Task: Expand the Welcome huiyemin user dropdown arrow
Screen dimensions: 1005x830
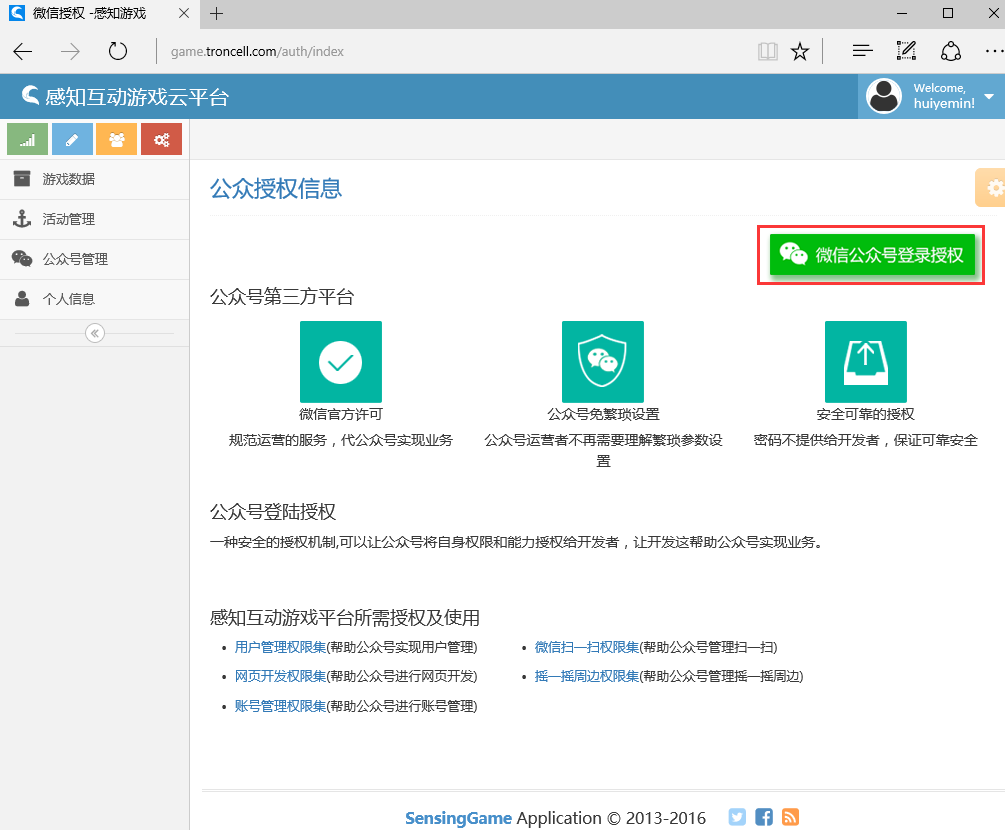Action: pyautogui.click(x=989, y=97)
